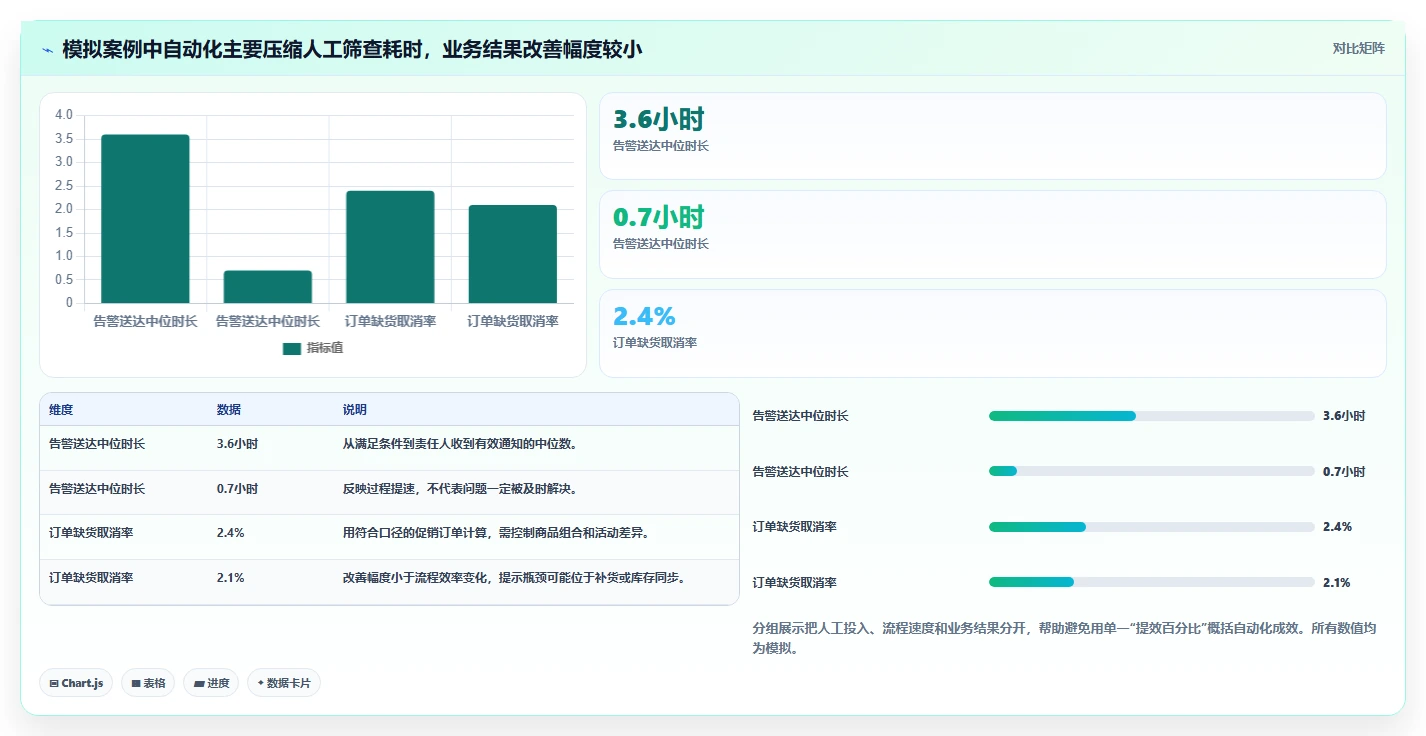Viewport: 1426px width, 736px height.
Task: Click the 数据 table column header
Action: pos(229,410)
